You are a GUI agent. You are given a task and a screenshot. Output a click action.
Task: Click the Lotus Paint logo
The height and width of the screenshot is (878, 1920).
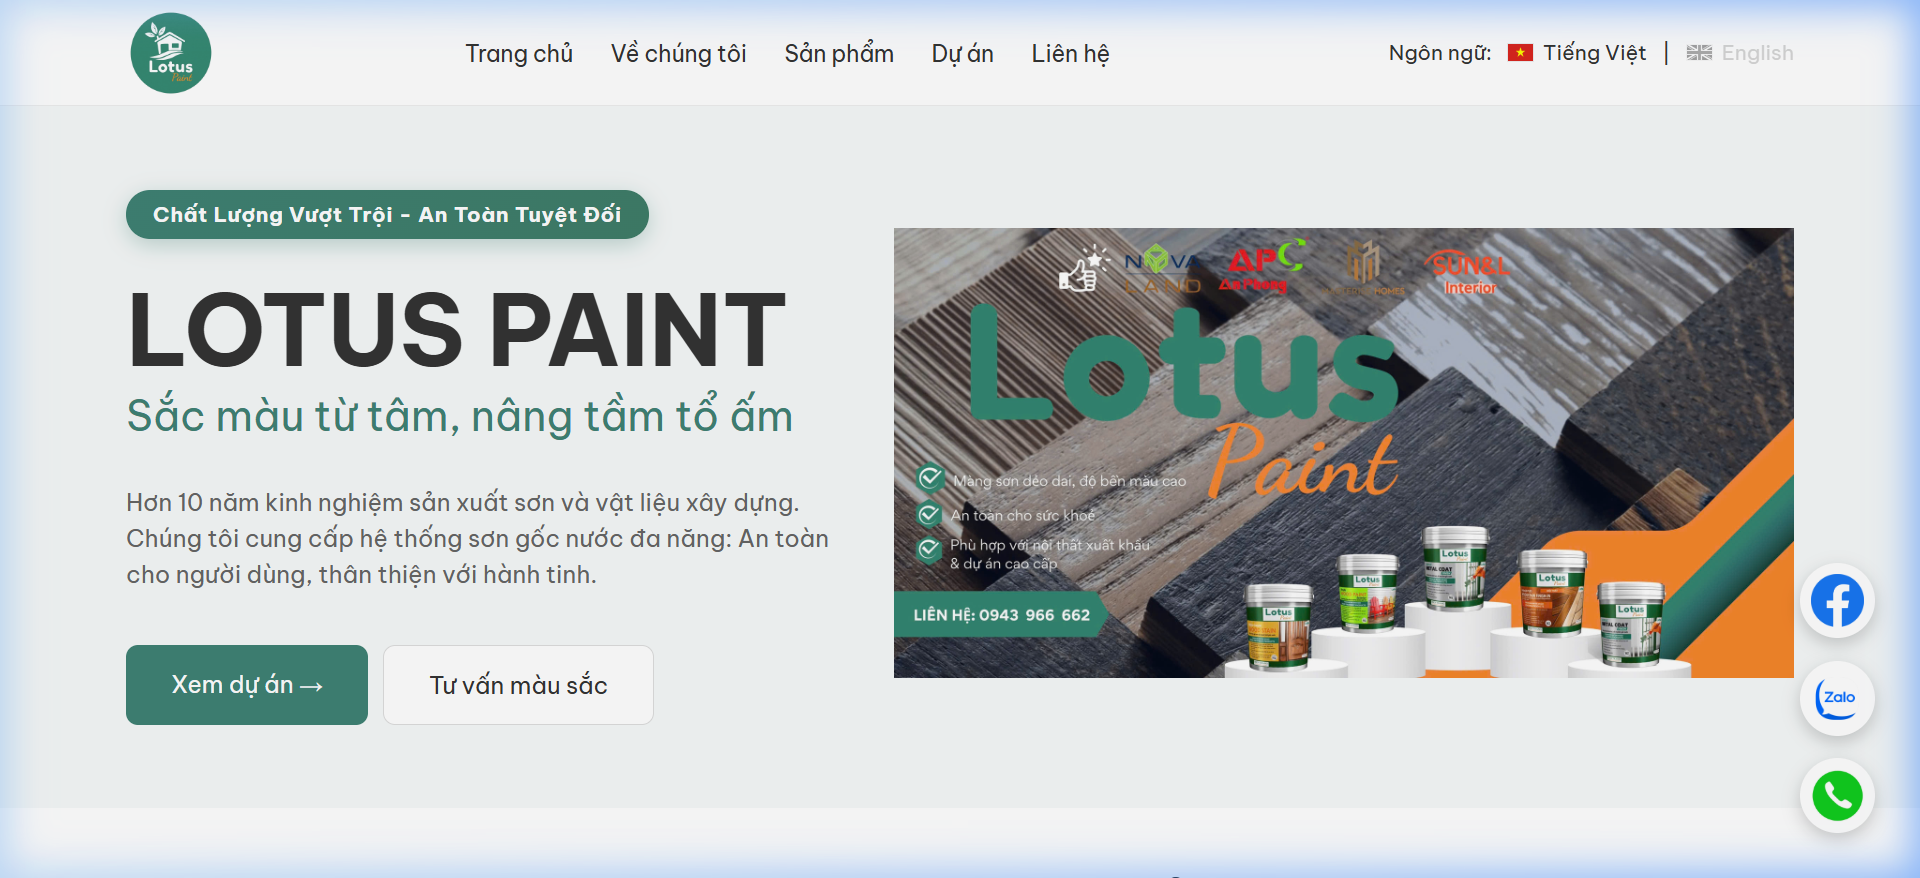[171, 53]
